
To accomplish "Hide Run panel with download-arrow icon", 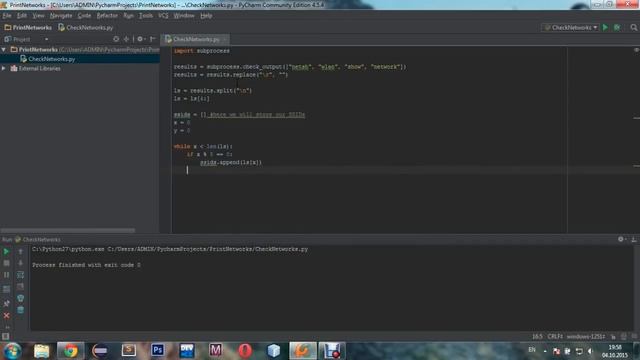I will 634,239.
